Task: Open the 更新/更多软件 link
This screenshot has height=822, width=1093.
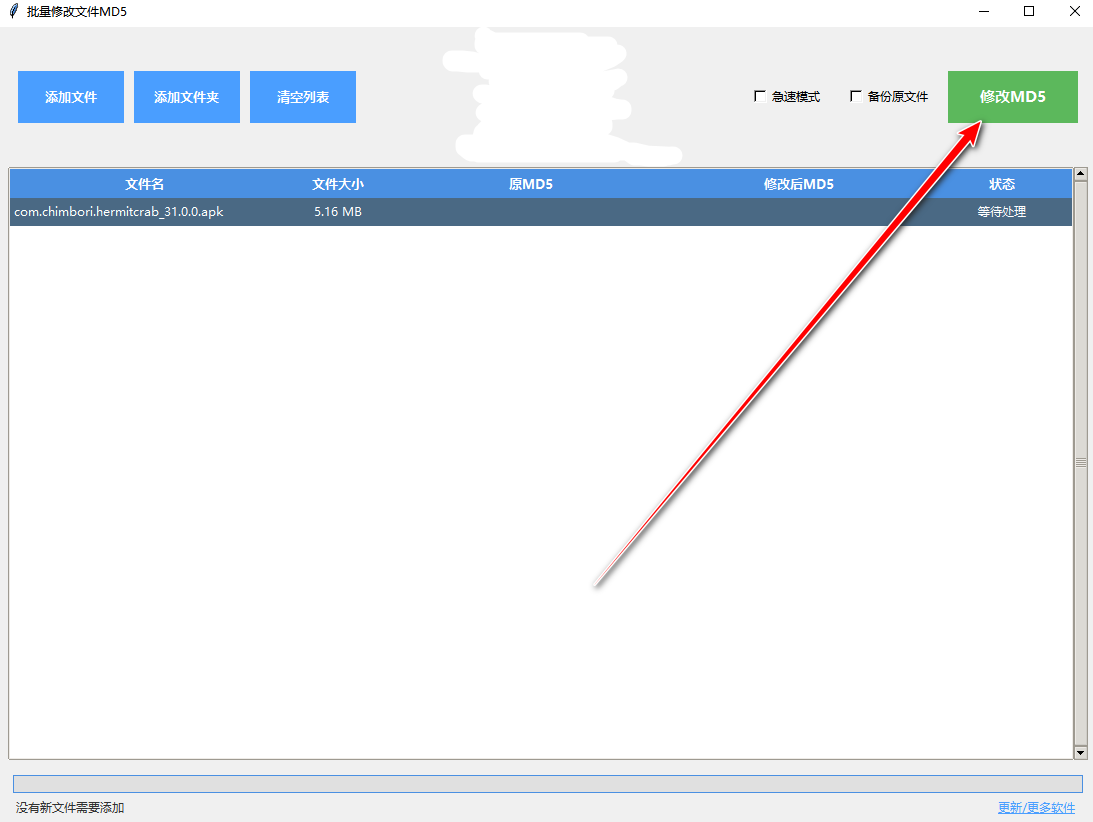Action: pos(1036,808)
